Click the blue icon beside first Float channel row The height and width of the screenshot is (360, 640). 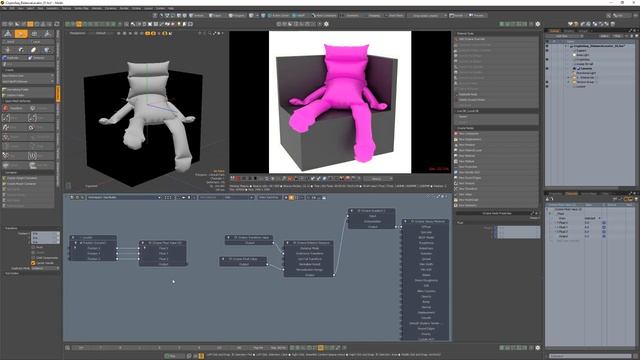604,223
